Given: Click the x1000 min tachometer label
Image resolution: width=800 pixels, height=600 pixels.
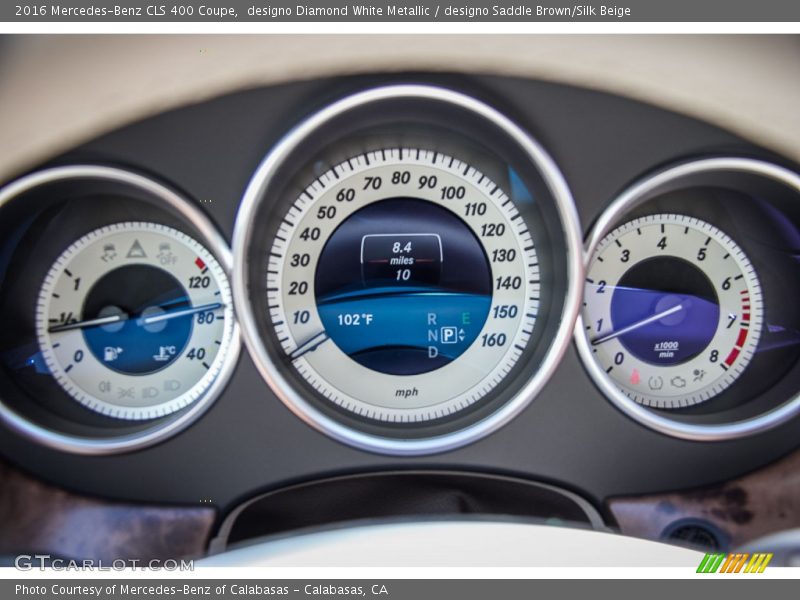Looking at the screenshot, I should pyautogui.click(x=666, y=349).
